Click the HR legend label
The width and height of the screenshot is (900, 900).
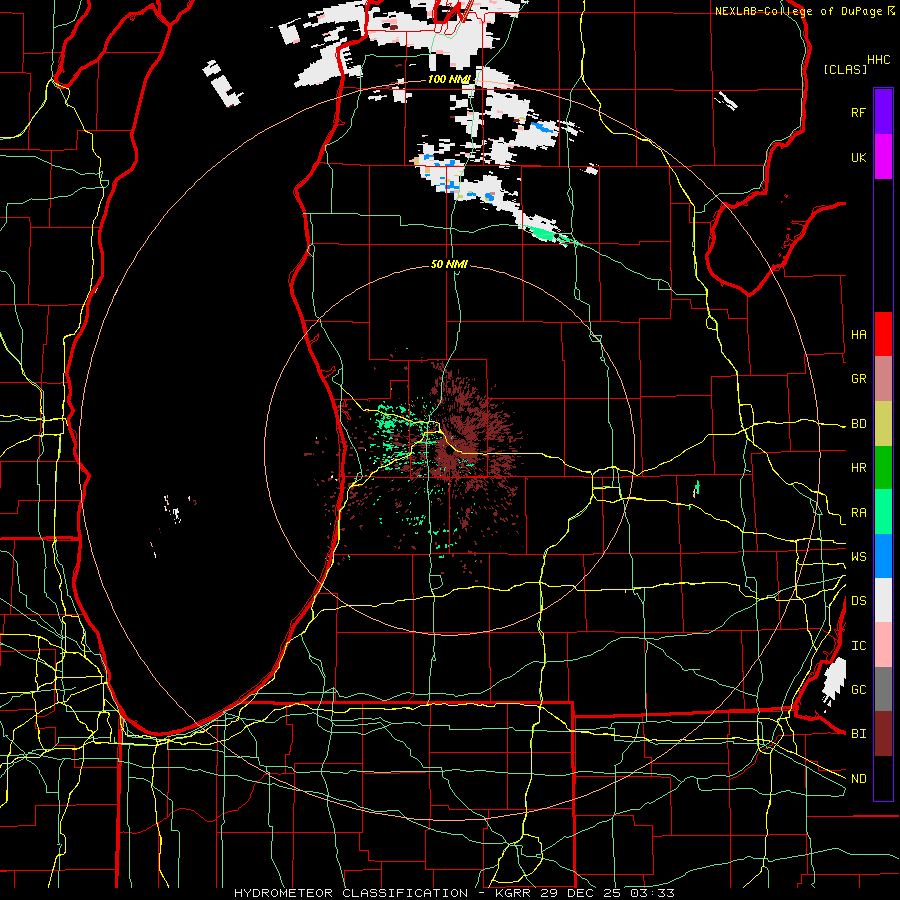pos(858,468)
